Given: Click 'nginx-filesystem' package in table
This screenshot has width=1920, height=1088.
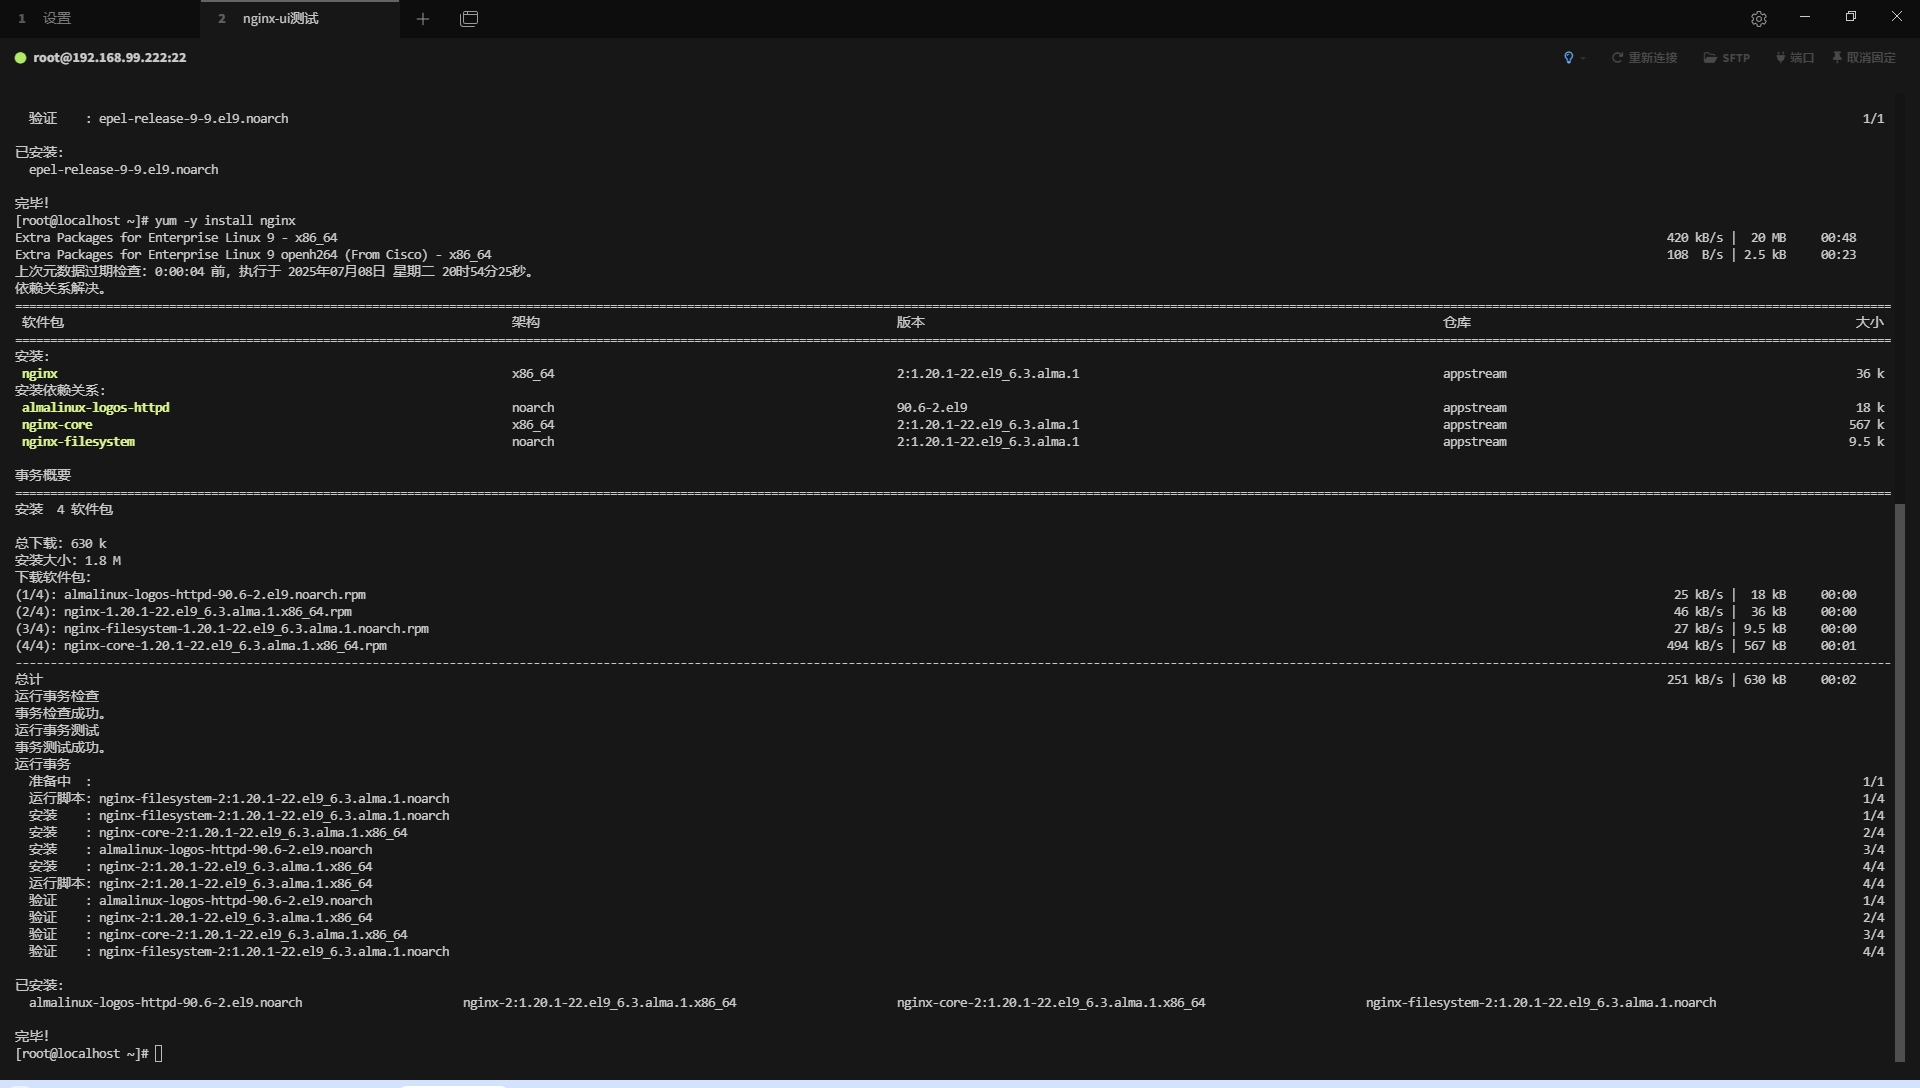Looking at the screenshot, I should pos(78,442).
